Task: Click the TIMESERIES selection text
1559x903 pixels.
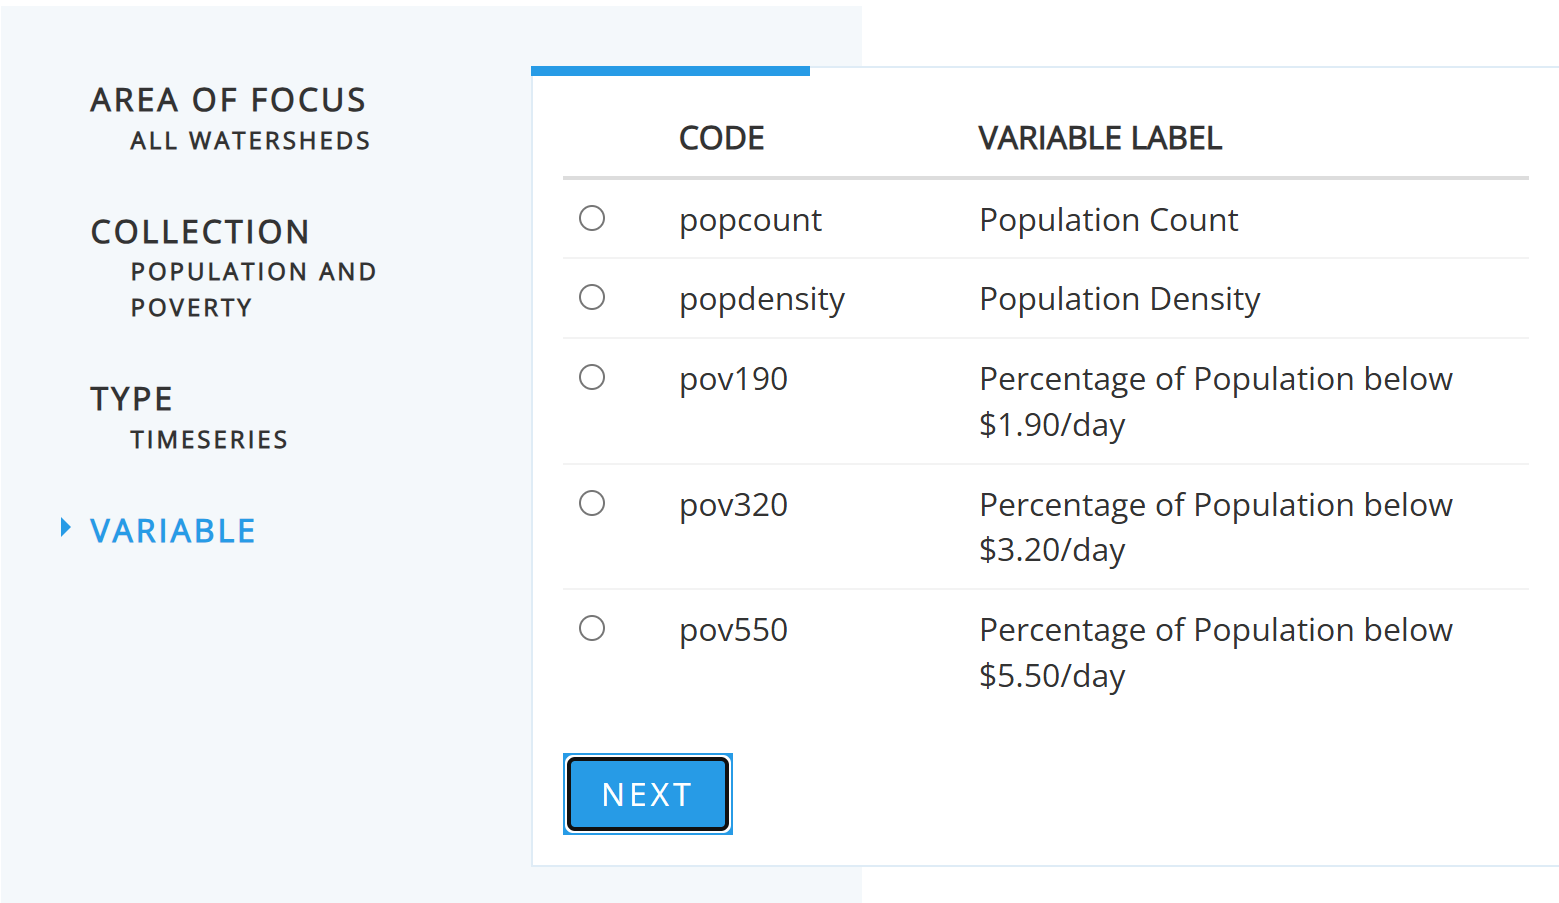Action: [x=209, y=440]
